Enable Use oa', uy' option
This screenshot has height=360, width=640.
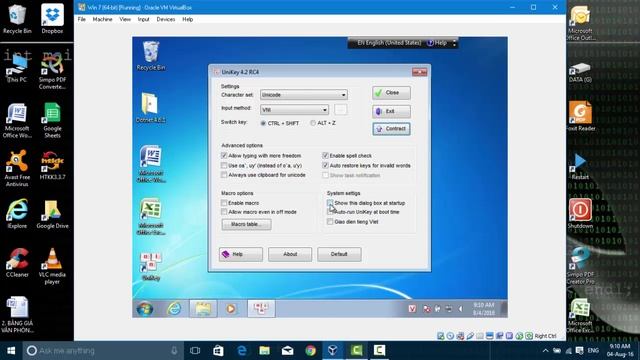coord(224,165)
